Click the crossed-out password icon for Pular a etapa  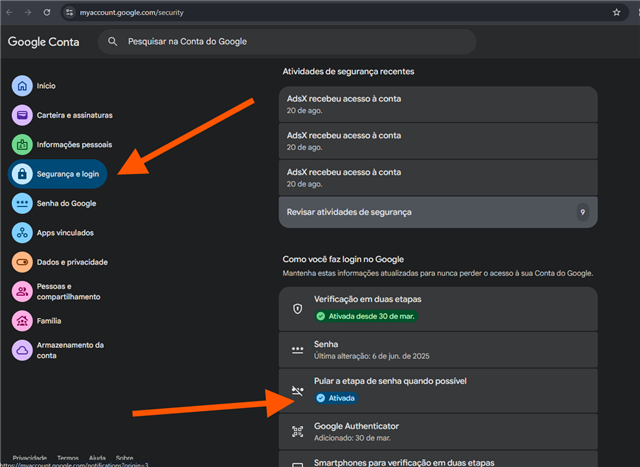298,391
